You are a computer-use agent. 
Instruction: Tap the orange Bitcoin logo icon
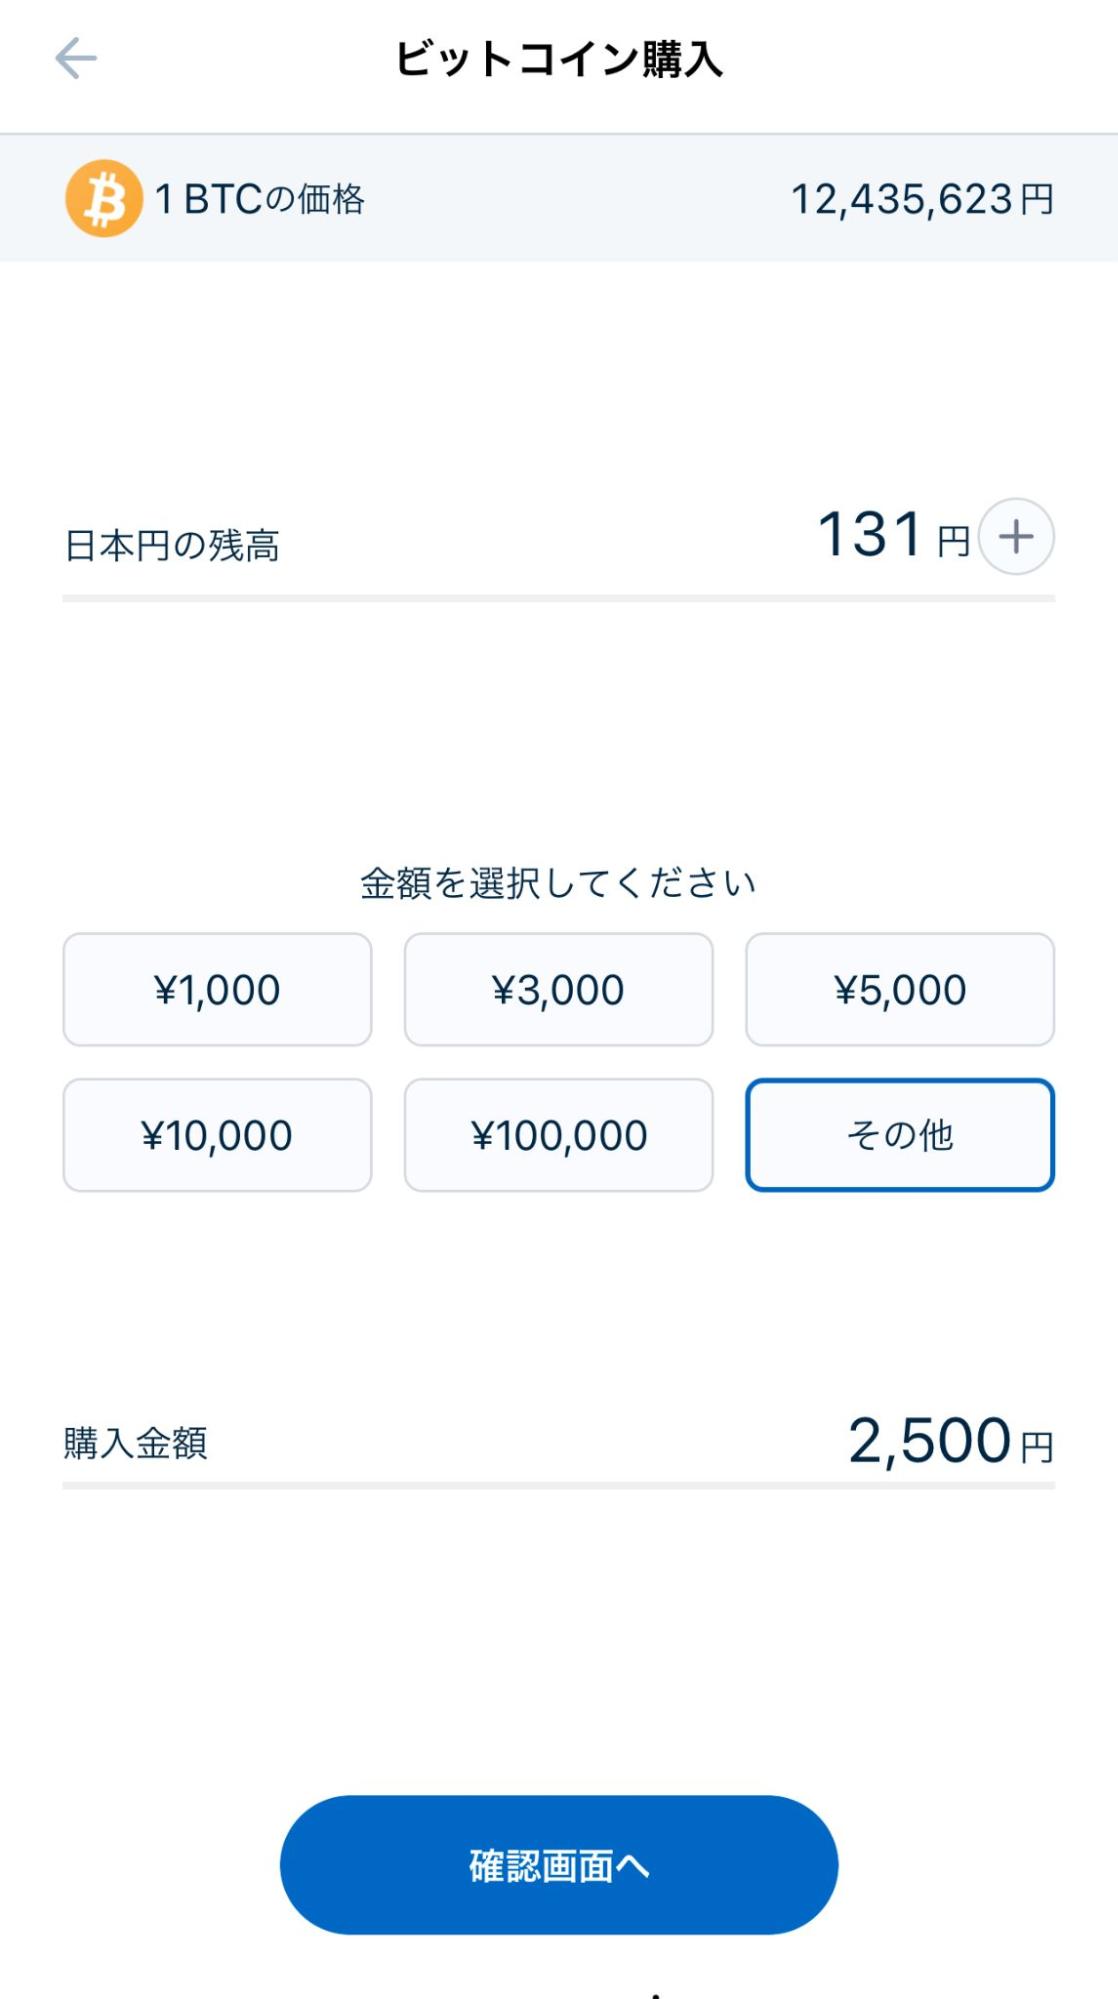click(104, 198)
